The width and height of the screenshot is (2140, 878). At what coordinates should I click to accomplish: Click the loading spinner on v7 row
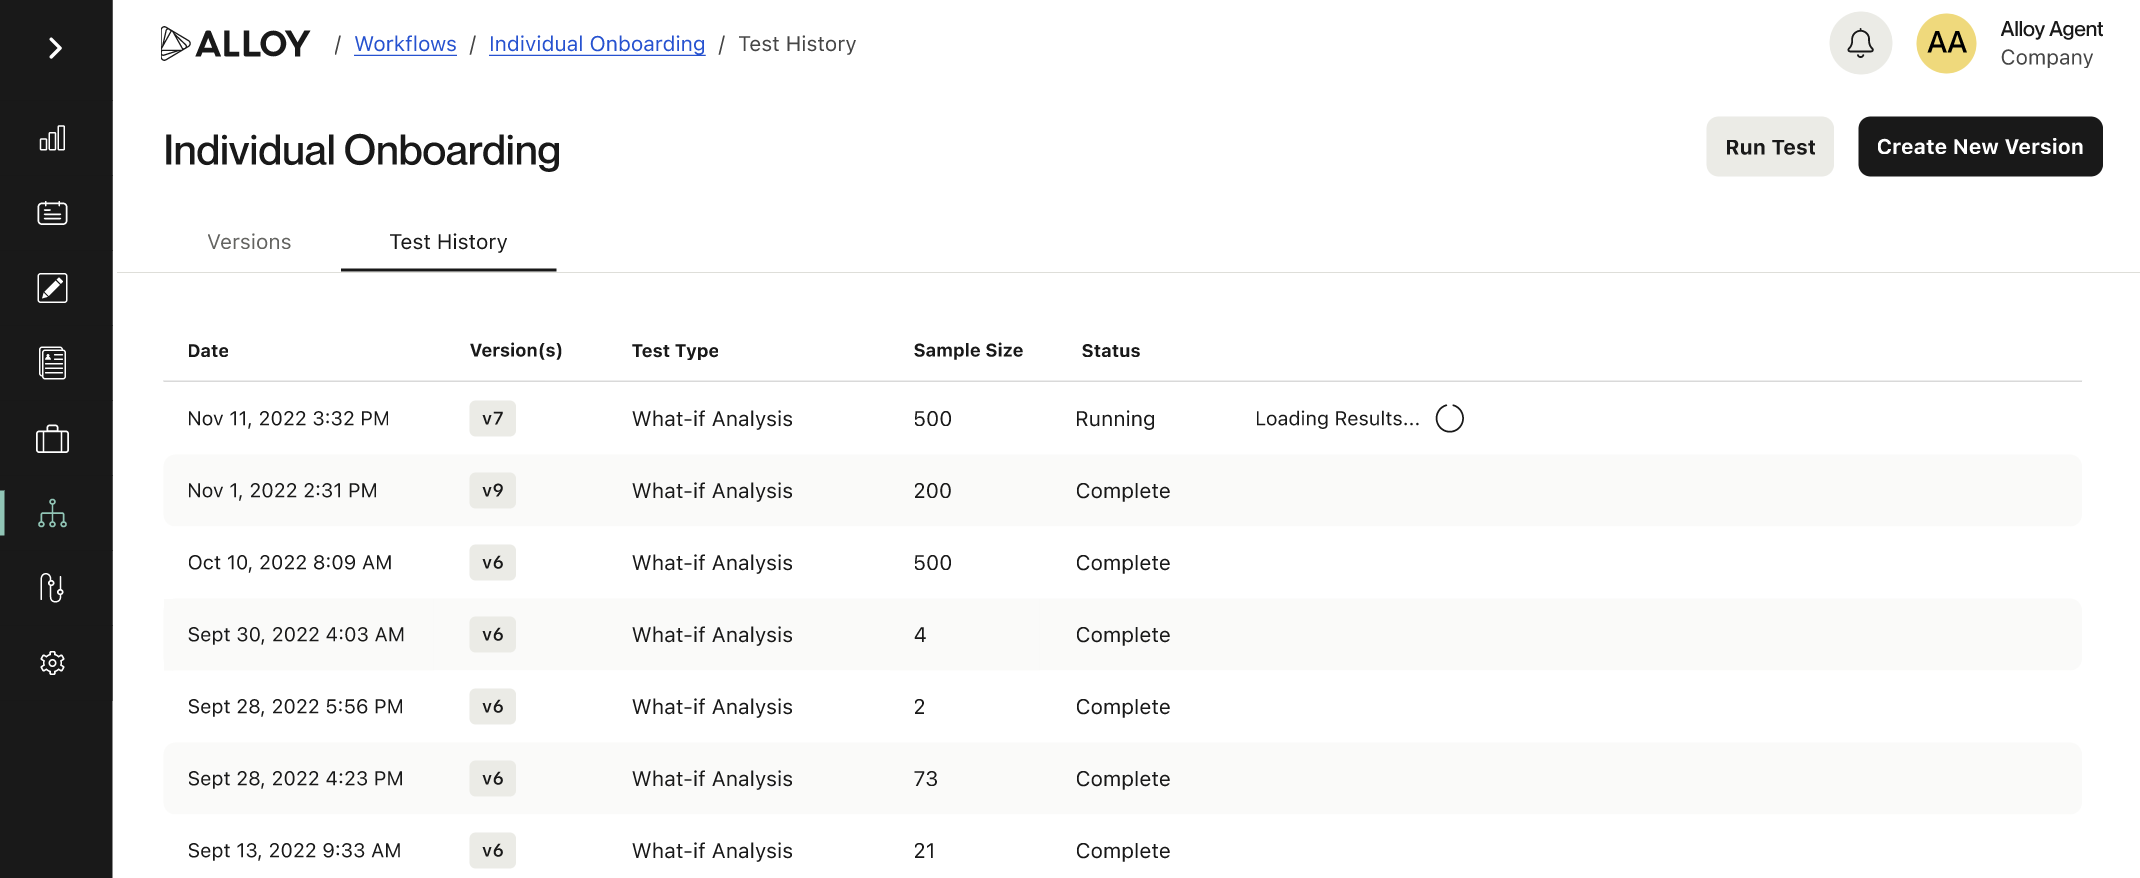tap(1449, 418)
